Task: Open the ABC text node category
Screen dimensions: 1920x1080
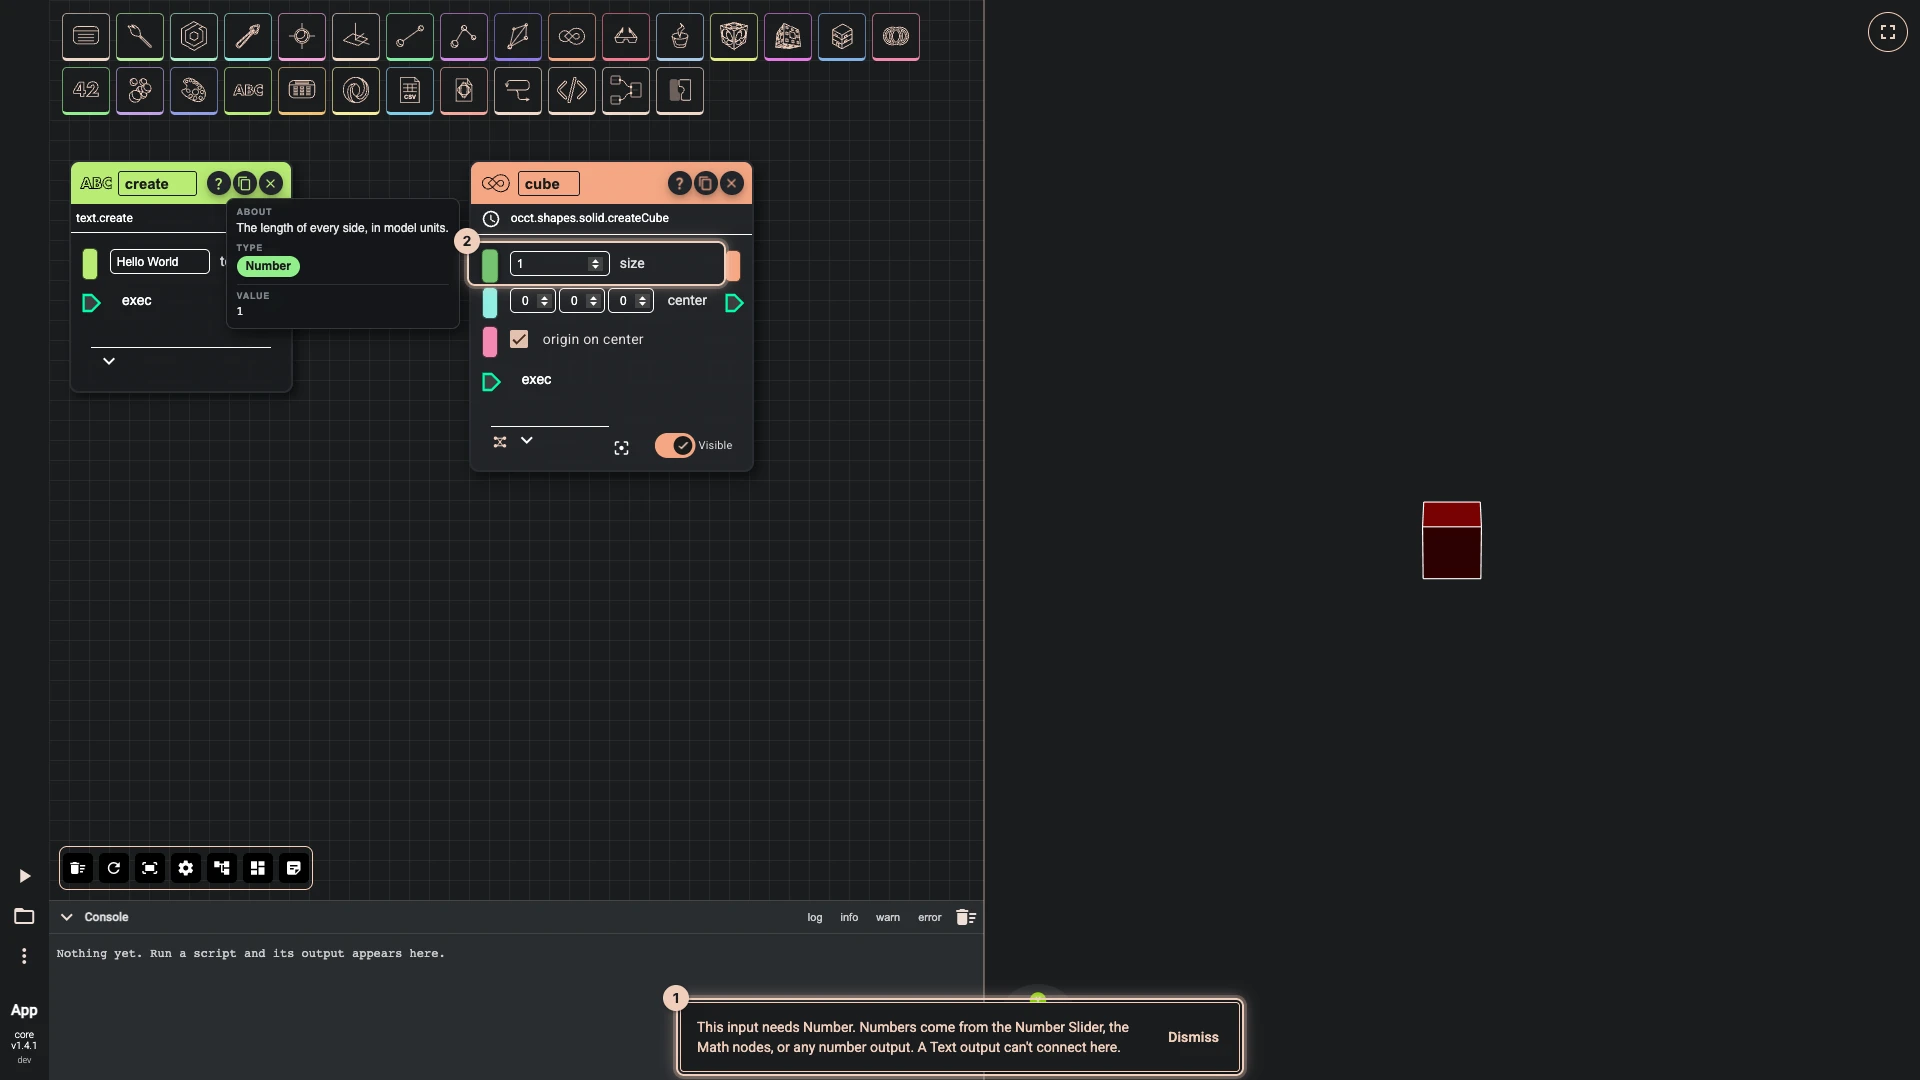Action: pos(248,90)
